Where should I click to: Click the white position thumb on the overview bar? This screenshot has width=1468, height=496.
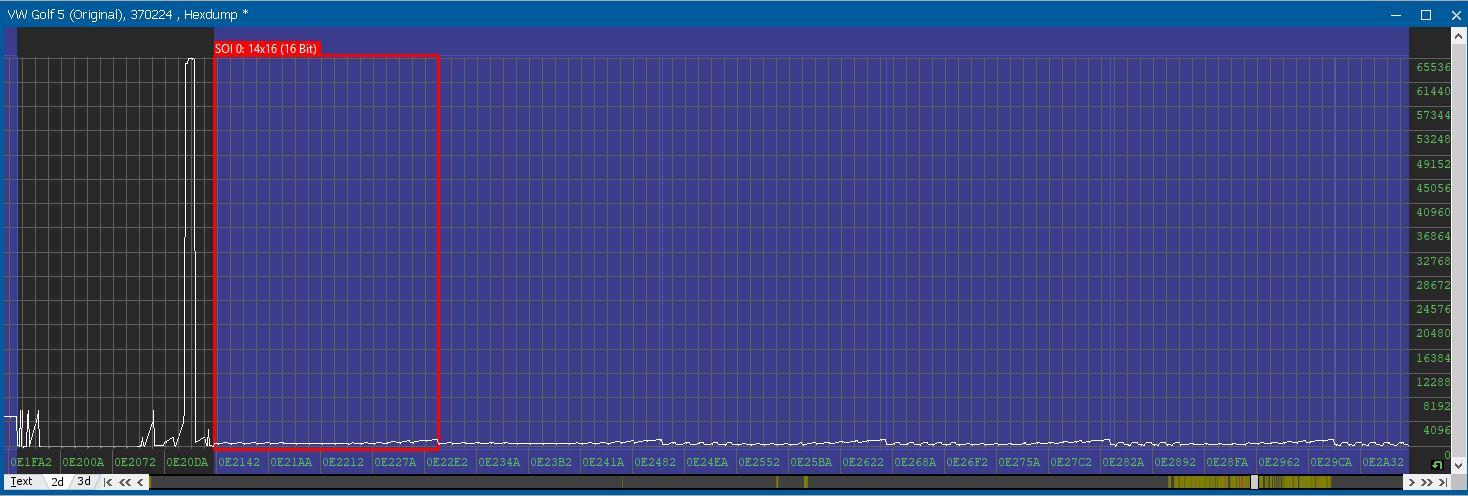(x=1254, y=482)
